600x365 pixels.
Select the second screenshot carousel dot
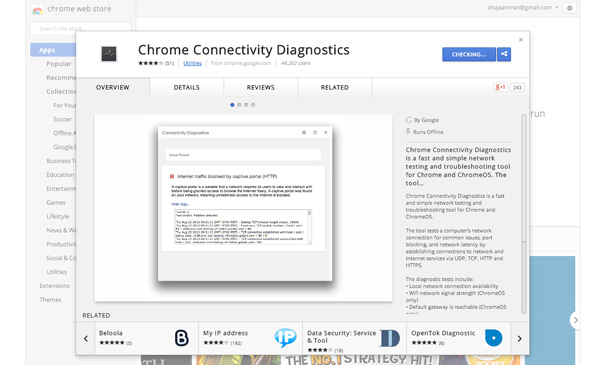(x=239, y=105)
